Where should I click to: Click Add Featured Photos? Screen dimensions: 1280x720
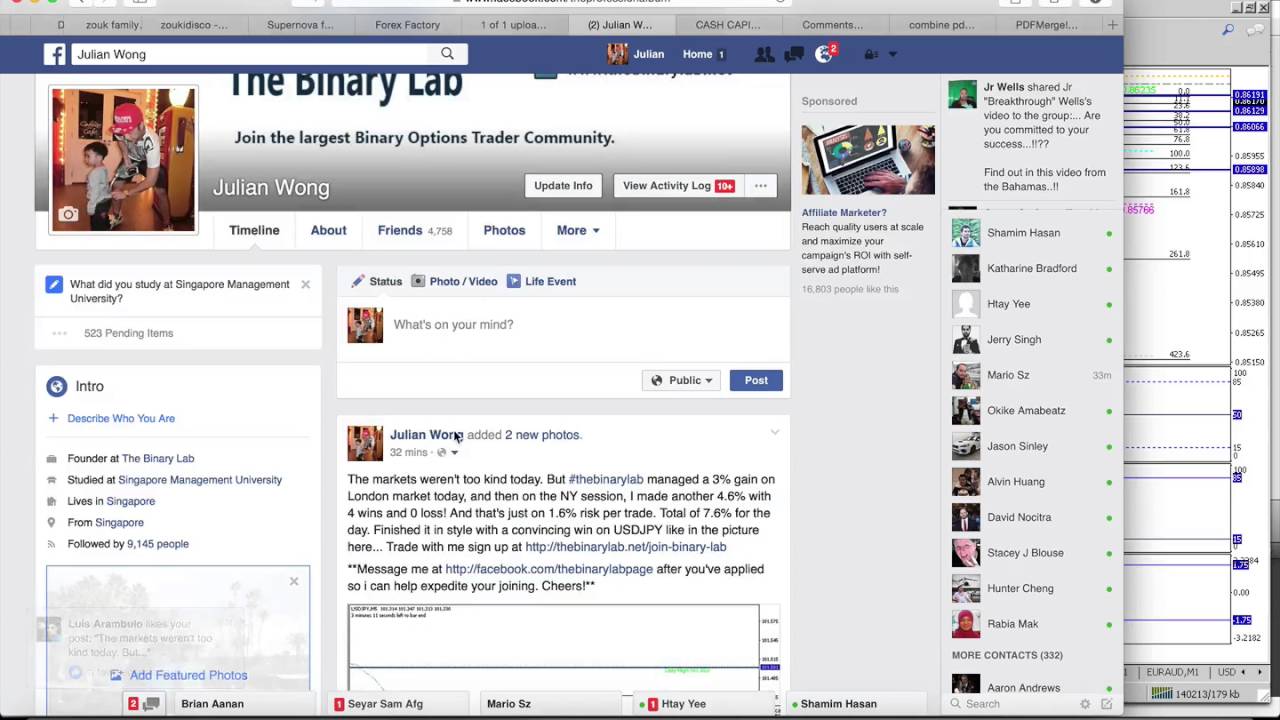178,675
